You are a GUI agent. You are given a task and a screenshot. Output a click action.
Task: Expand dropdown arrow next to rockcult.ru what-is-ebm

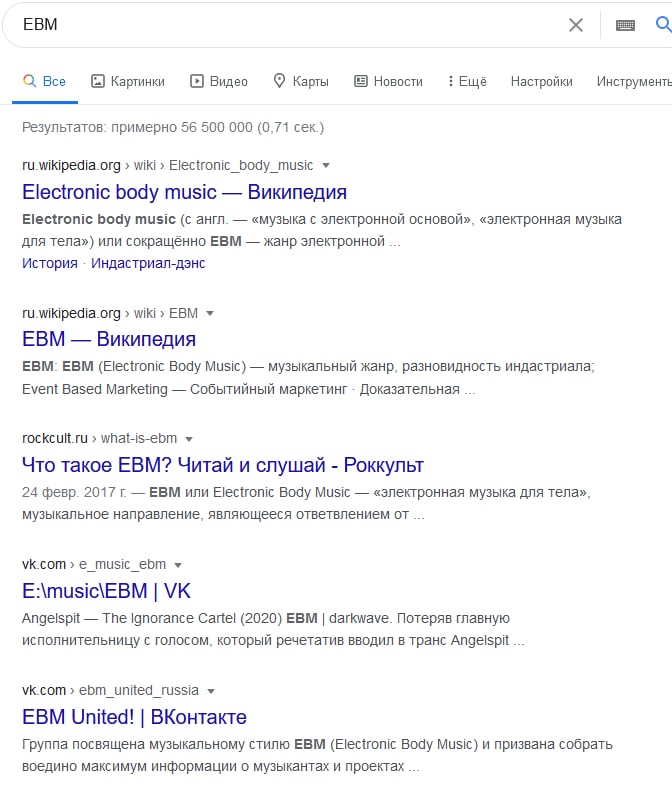click(188, 439)
